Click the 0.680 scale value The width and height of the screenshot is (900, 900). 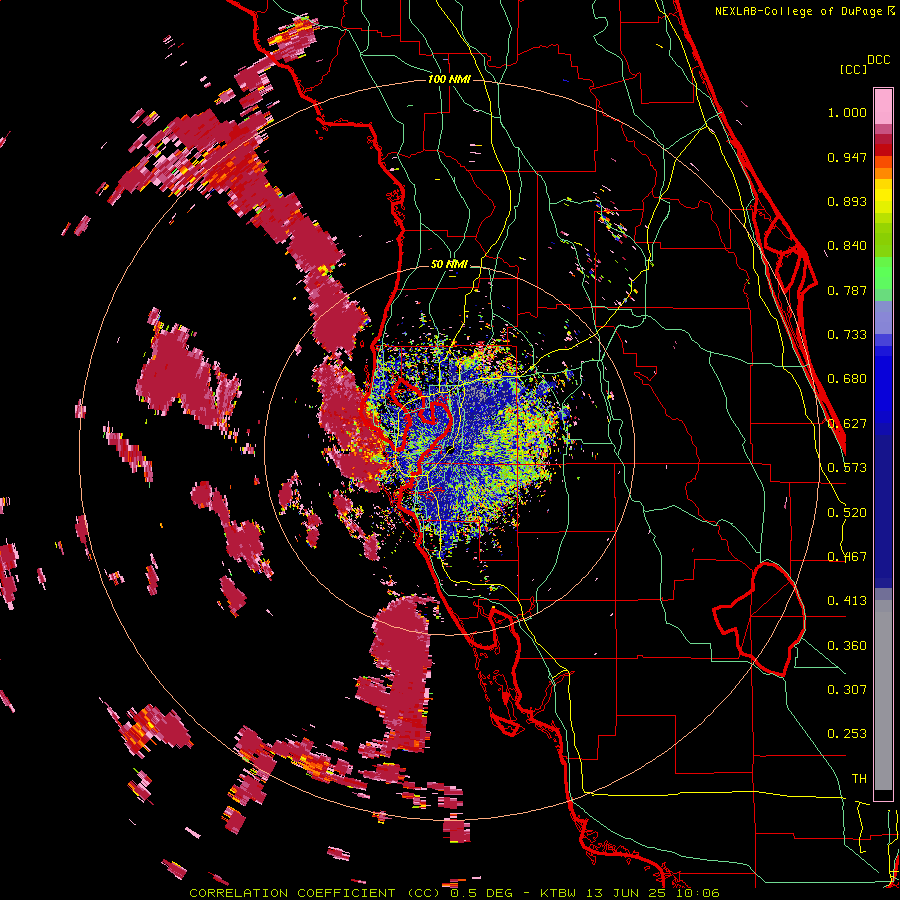click(847, 379)
